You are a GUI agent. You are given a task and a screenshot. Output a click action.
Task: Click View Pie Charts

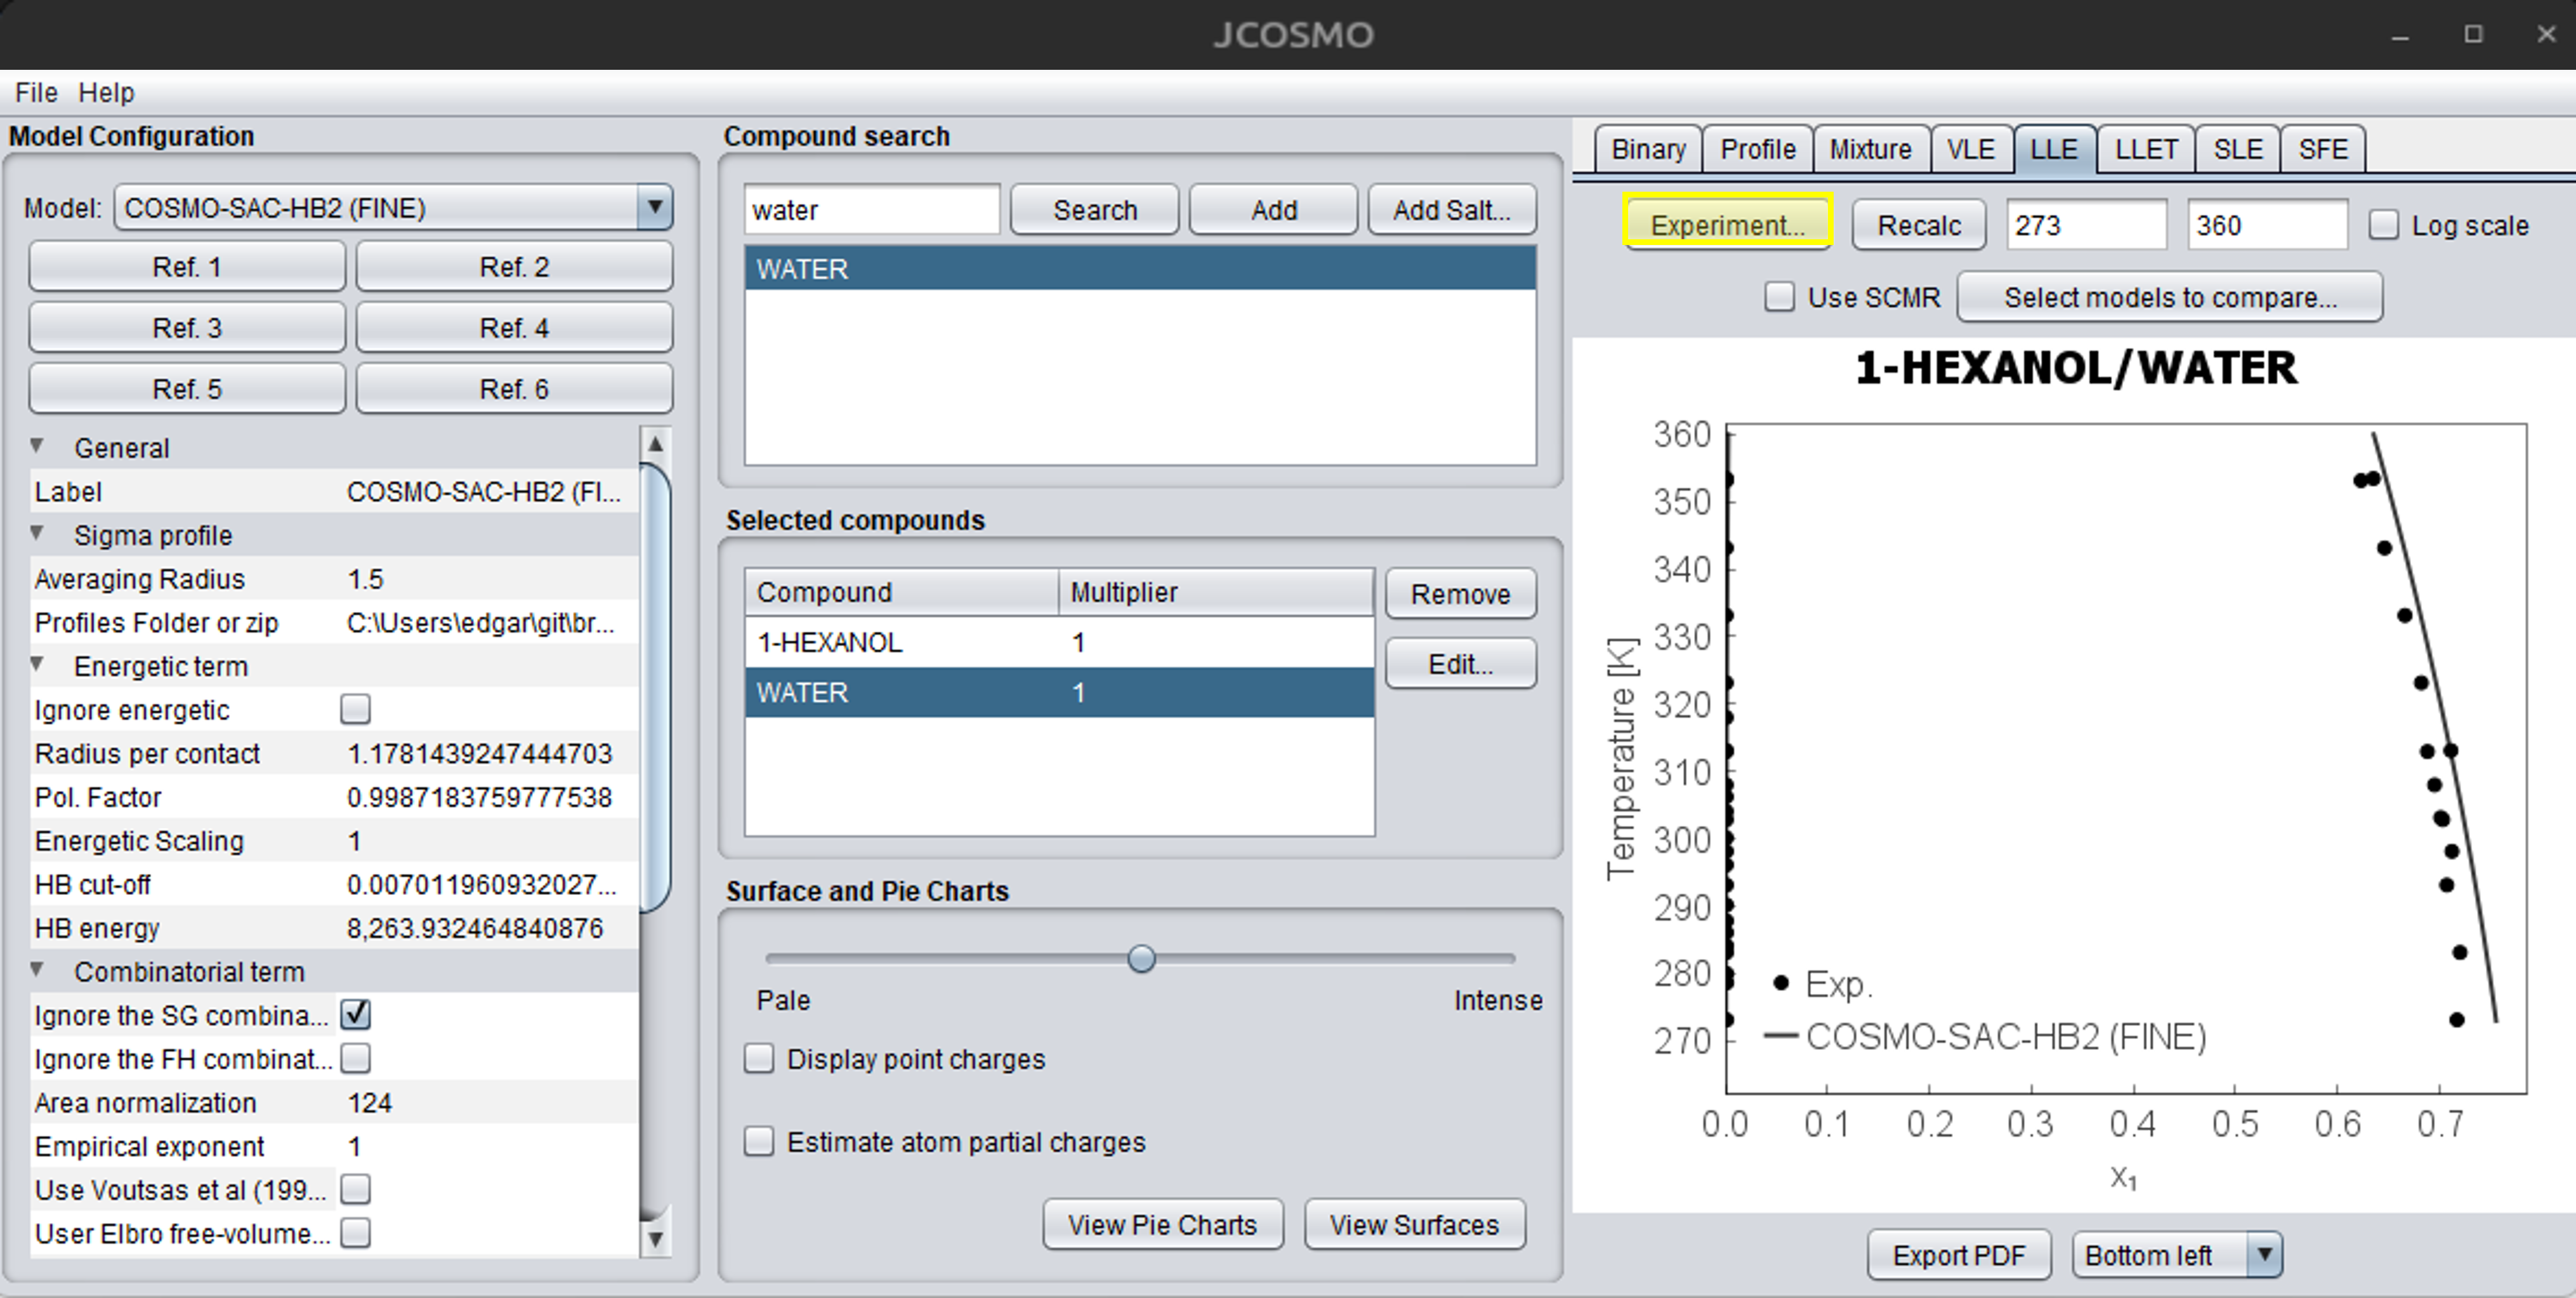[x=1162, y=1225]
